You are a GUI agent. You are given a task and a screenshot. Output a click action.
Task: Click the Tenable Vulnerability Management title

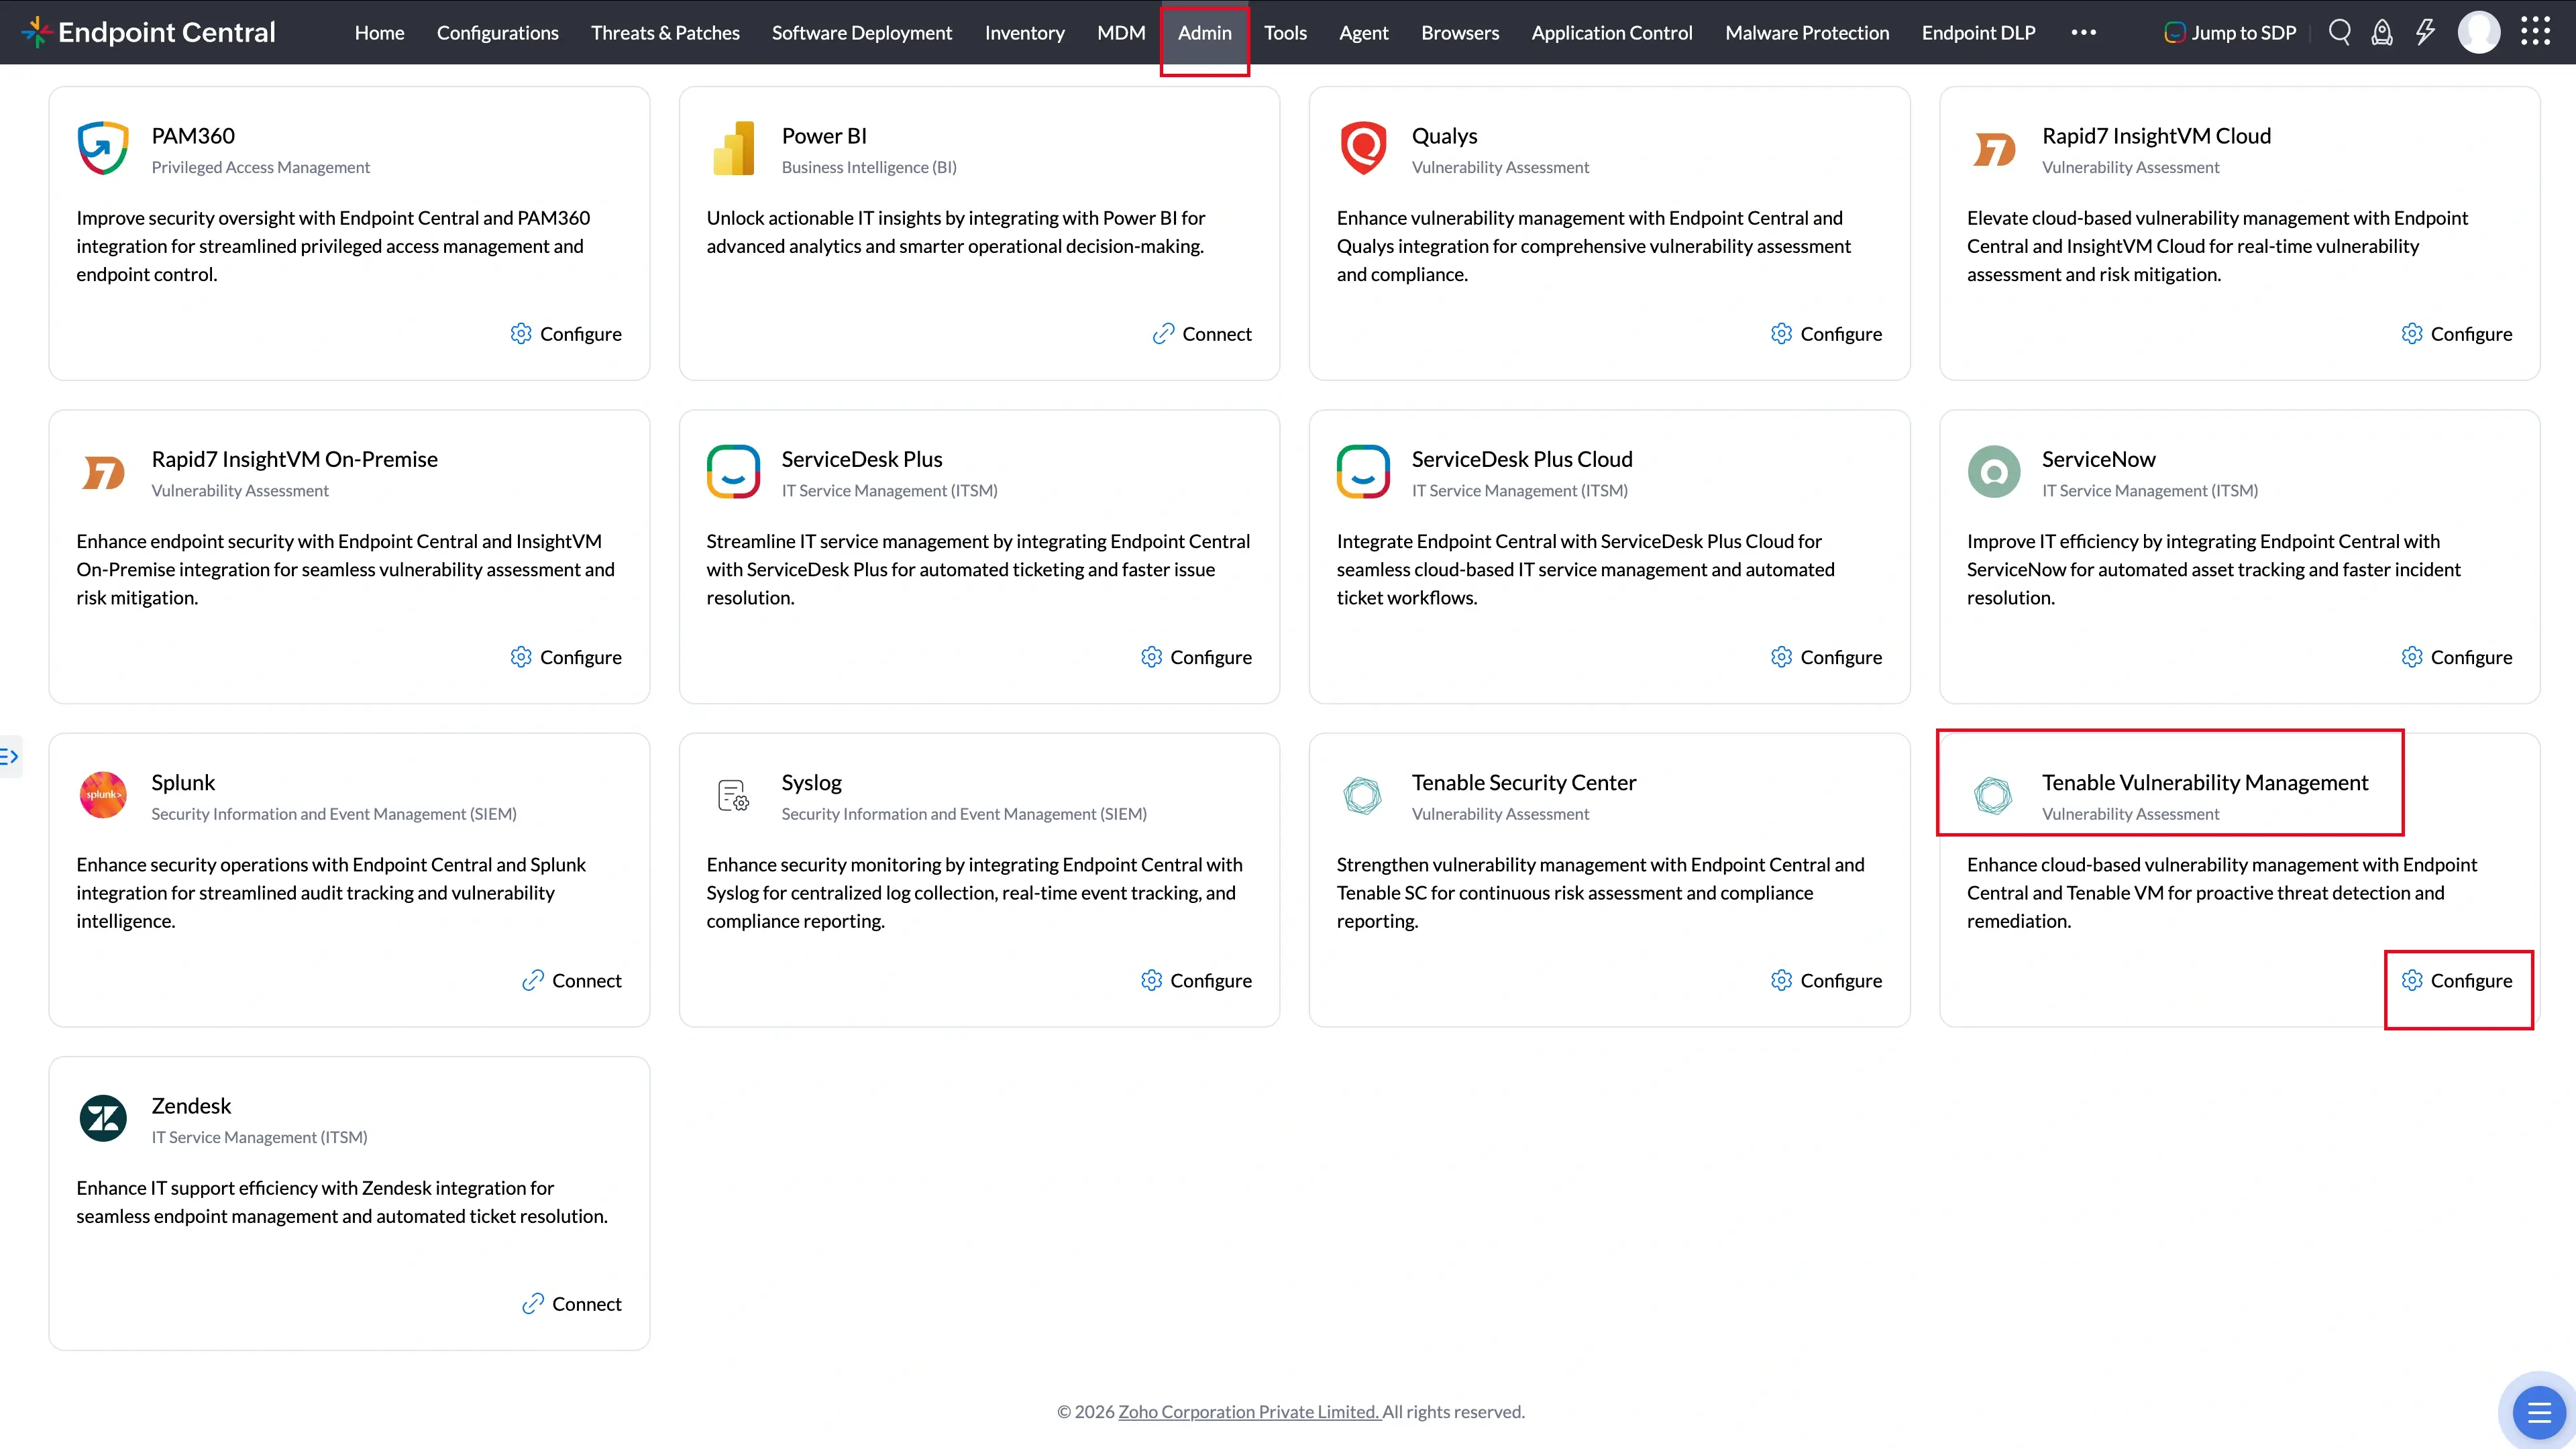pos(2205,783)
